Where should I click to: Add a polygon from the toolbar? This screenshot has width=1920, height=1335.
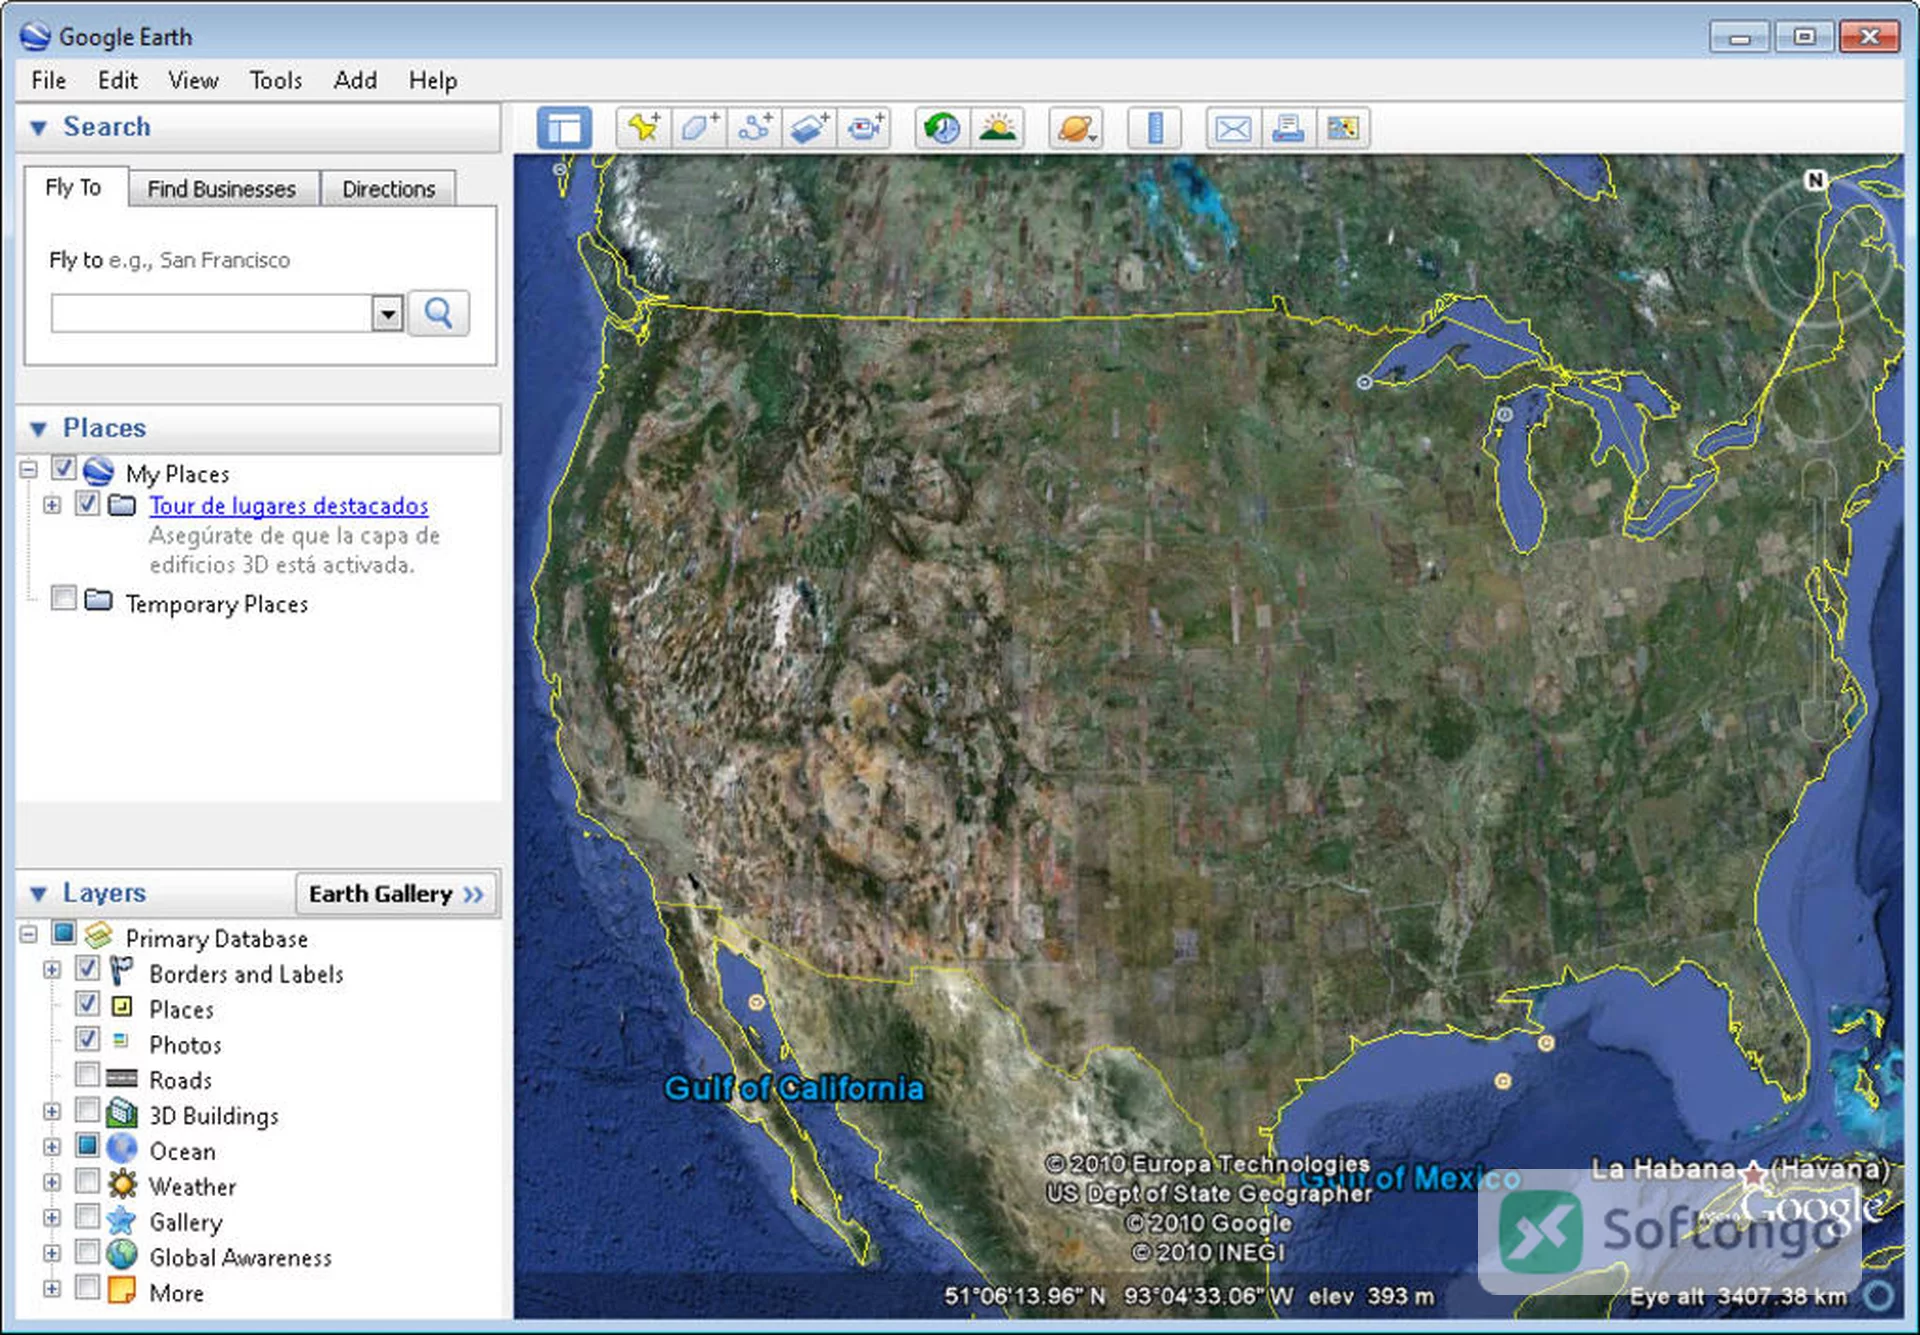click(x=699, y=128)
